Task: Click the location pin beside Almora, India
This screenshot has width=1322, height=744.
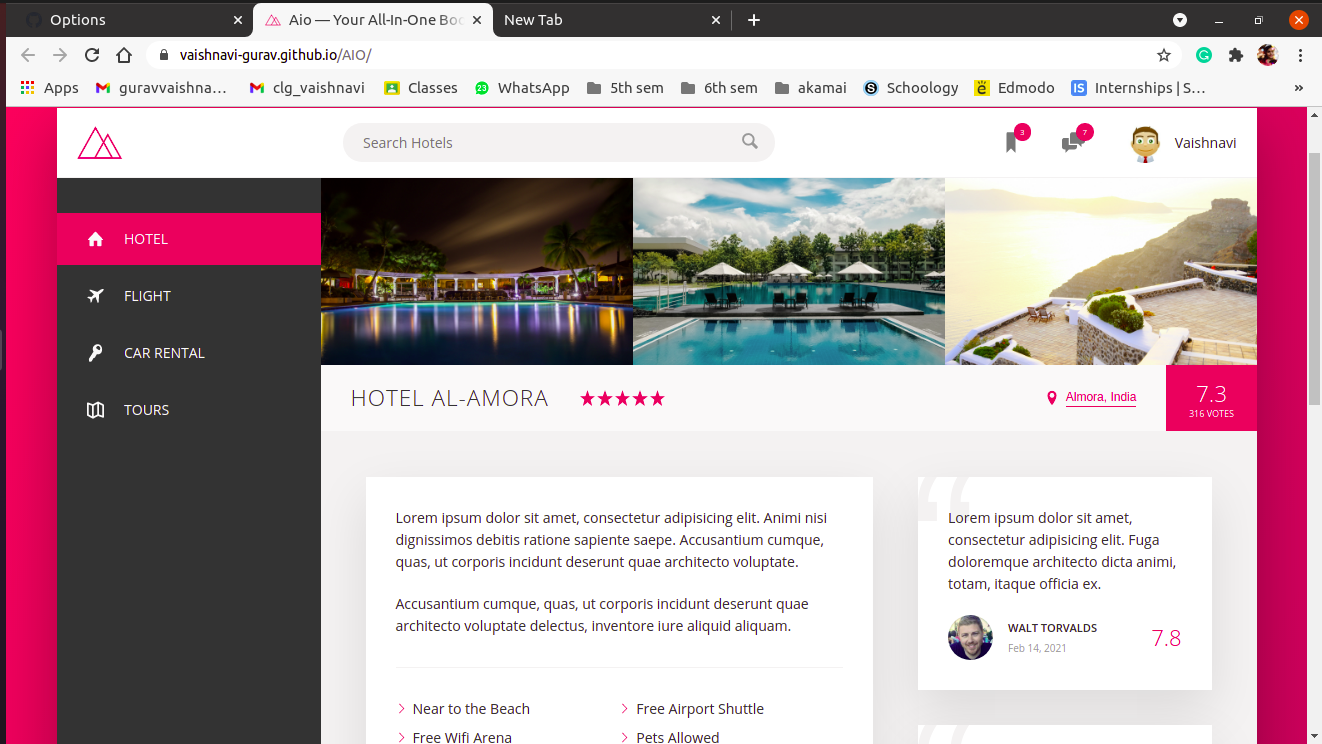Action: point(1051,397)
